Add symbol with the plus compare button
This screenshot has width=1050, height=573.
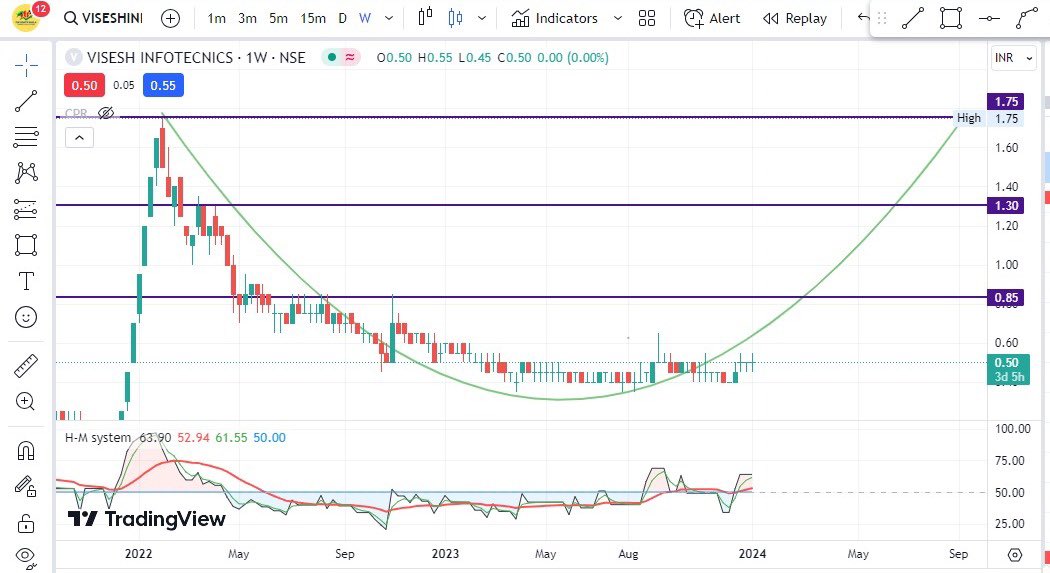click(171, 18)
